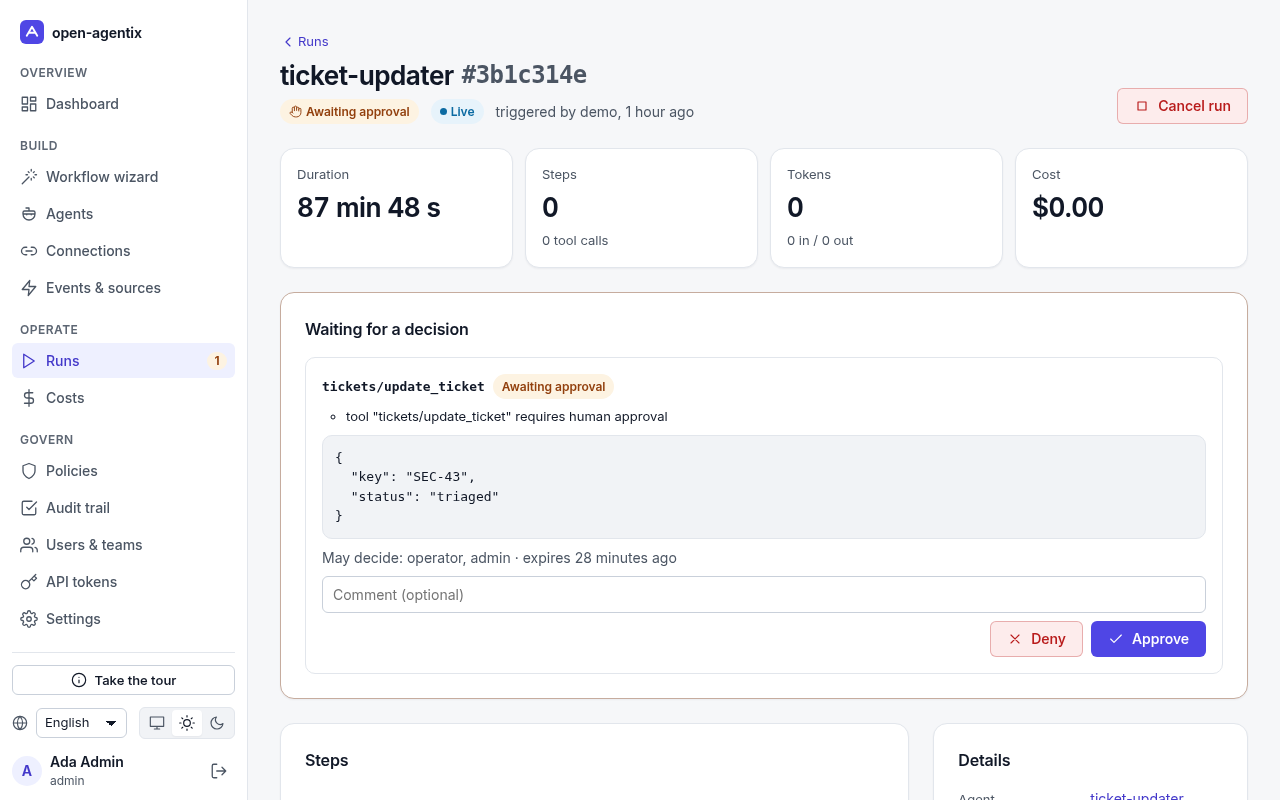1280x800 pixels.
Task: Click the Policies shield icon
Action: click(29, 471)
